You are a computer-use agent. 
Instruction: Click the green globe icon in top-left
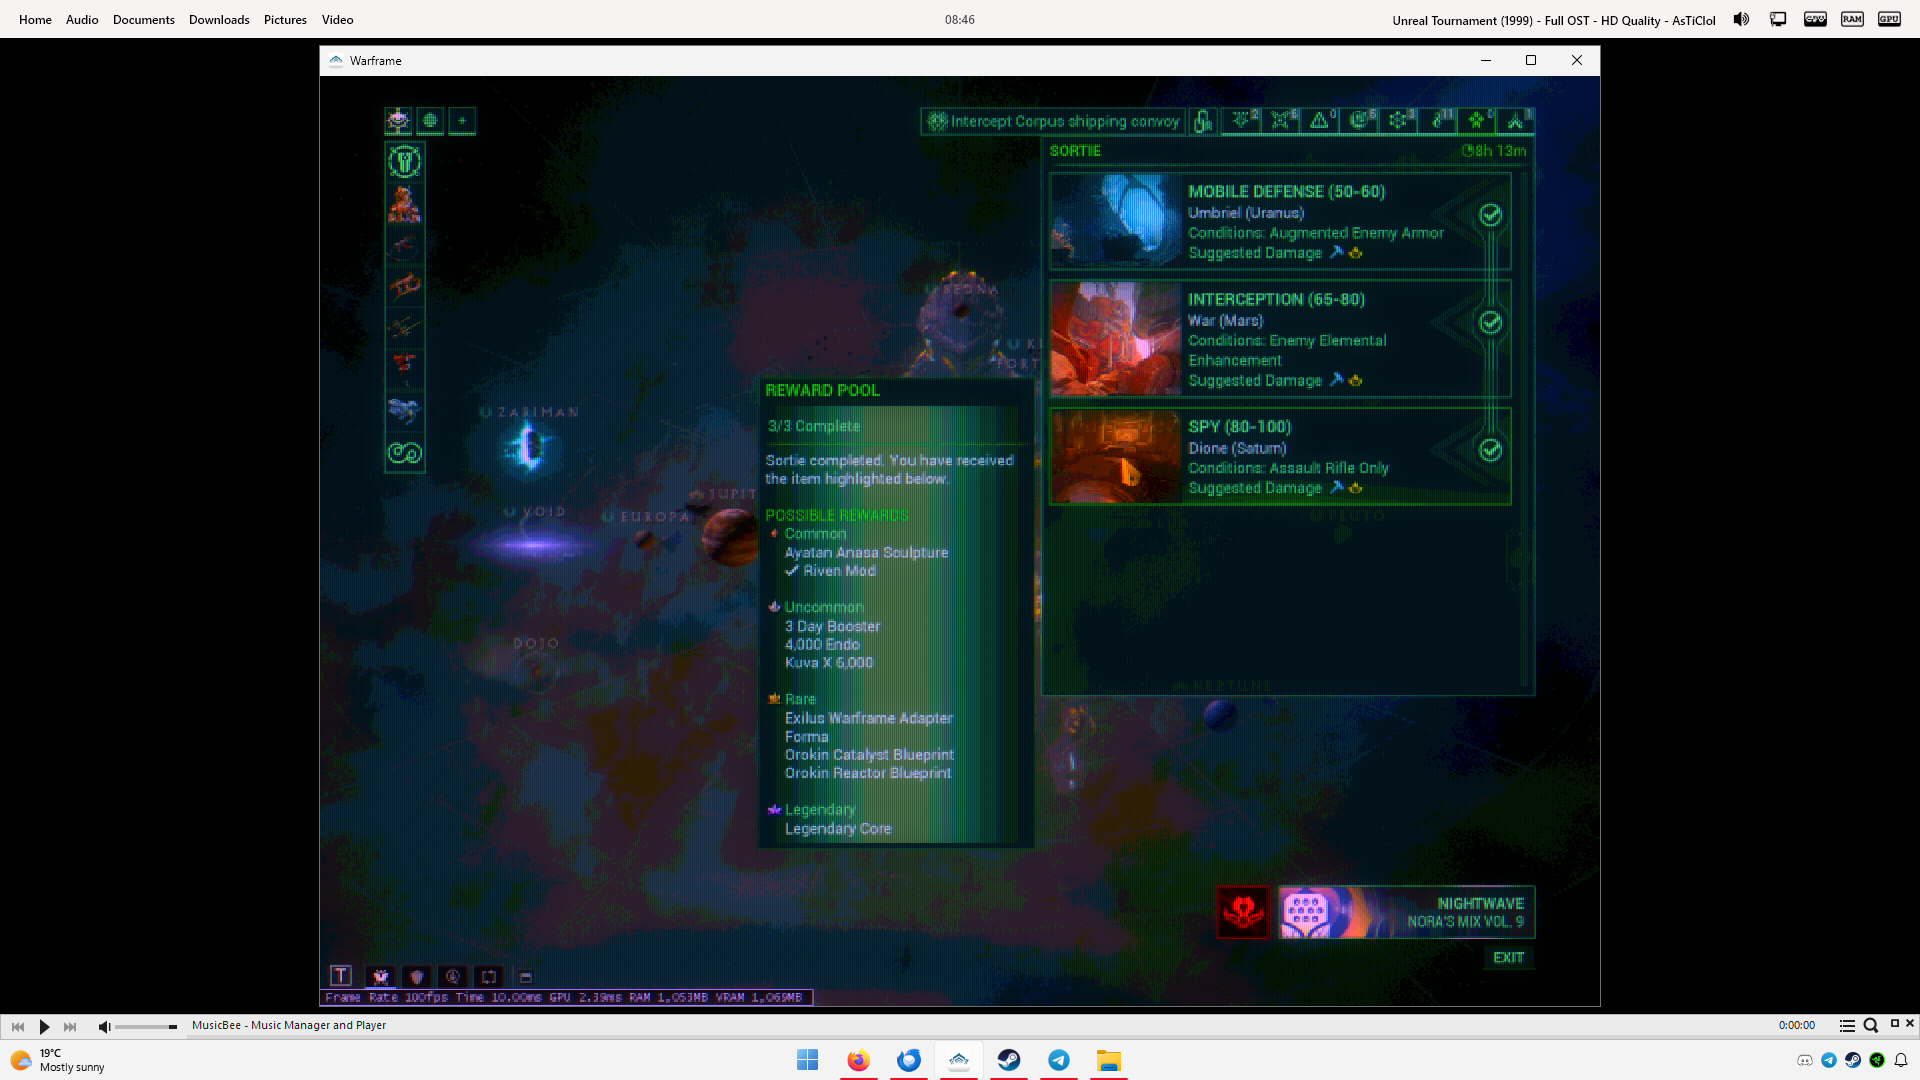430,121
